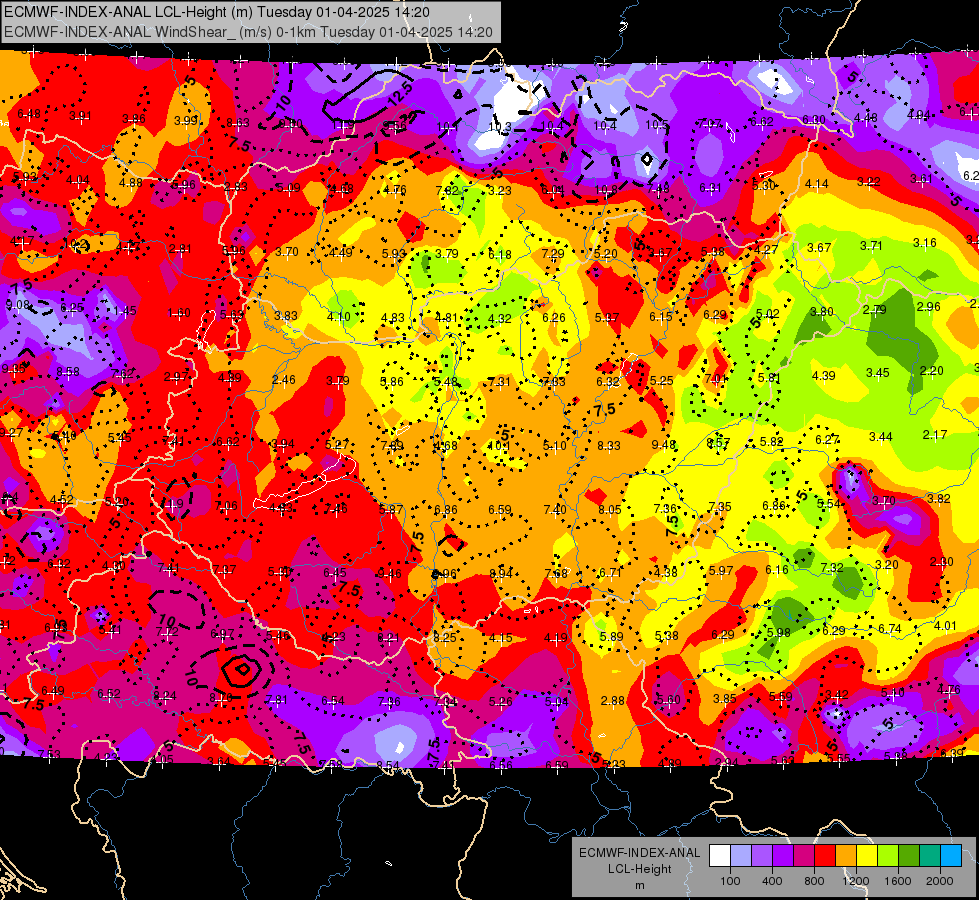Click the yellow legend swatch
979x900 pixels.
[867, 856]
